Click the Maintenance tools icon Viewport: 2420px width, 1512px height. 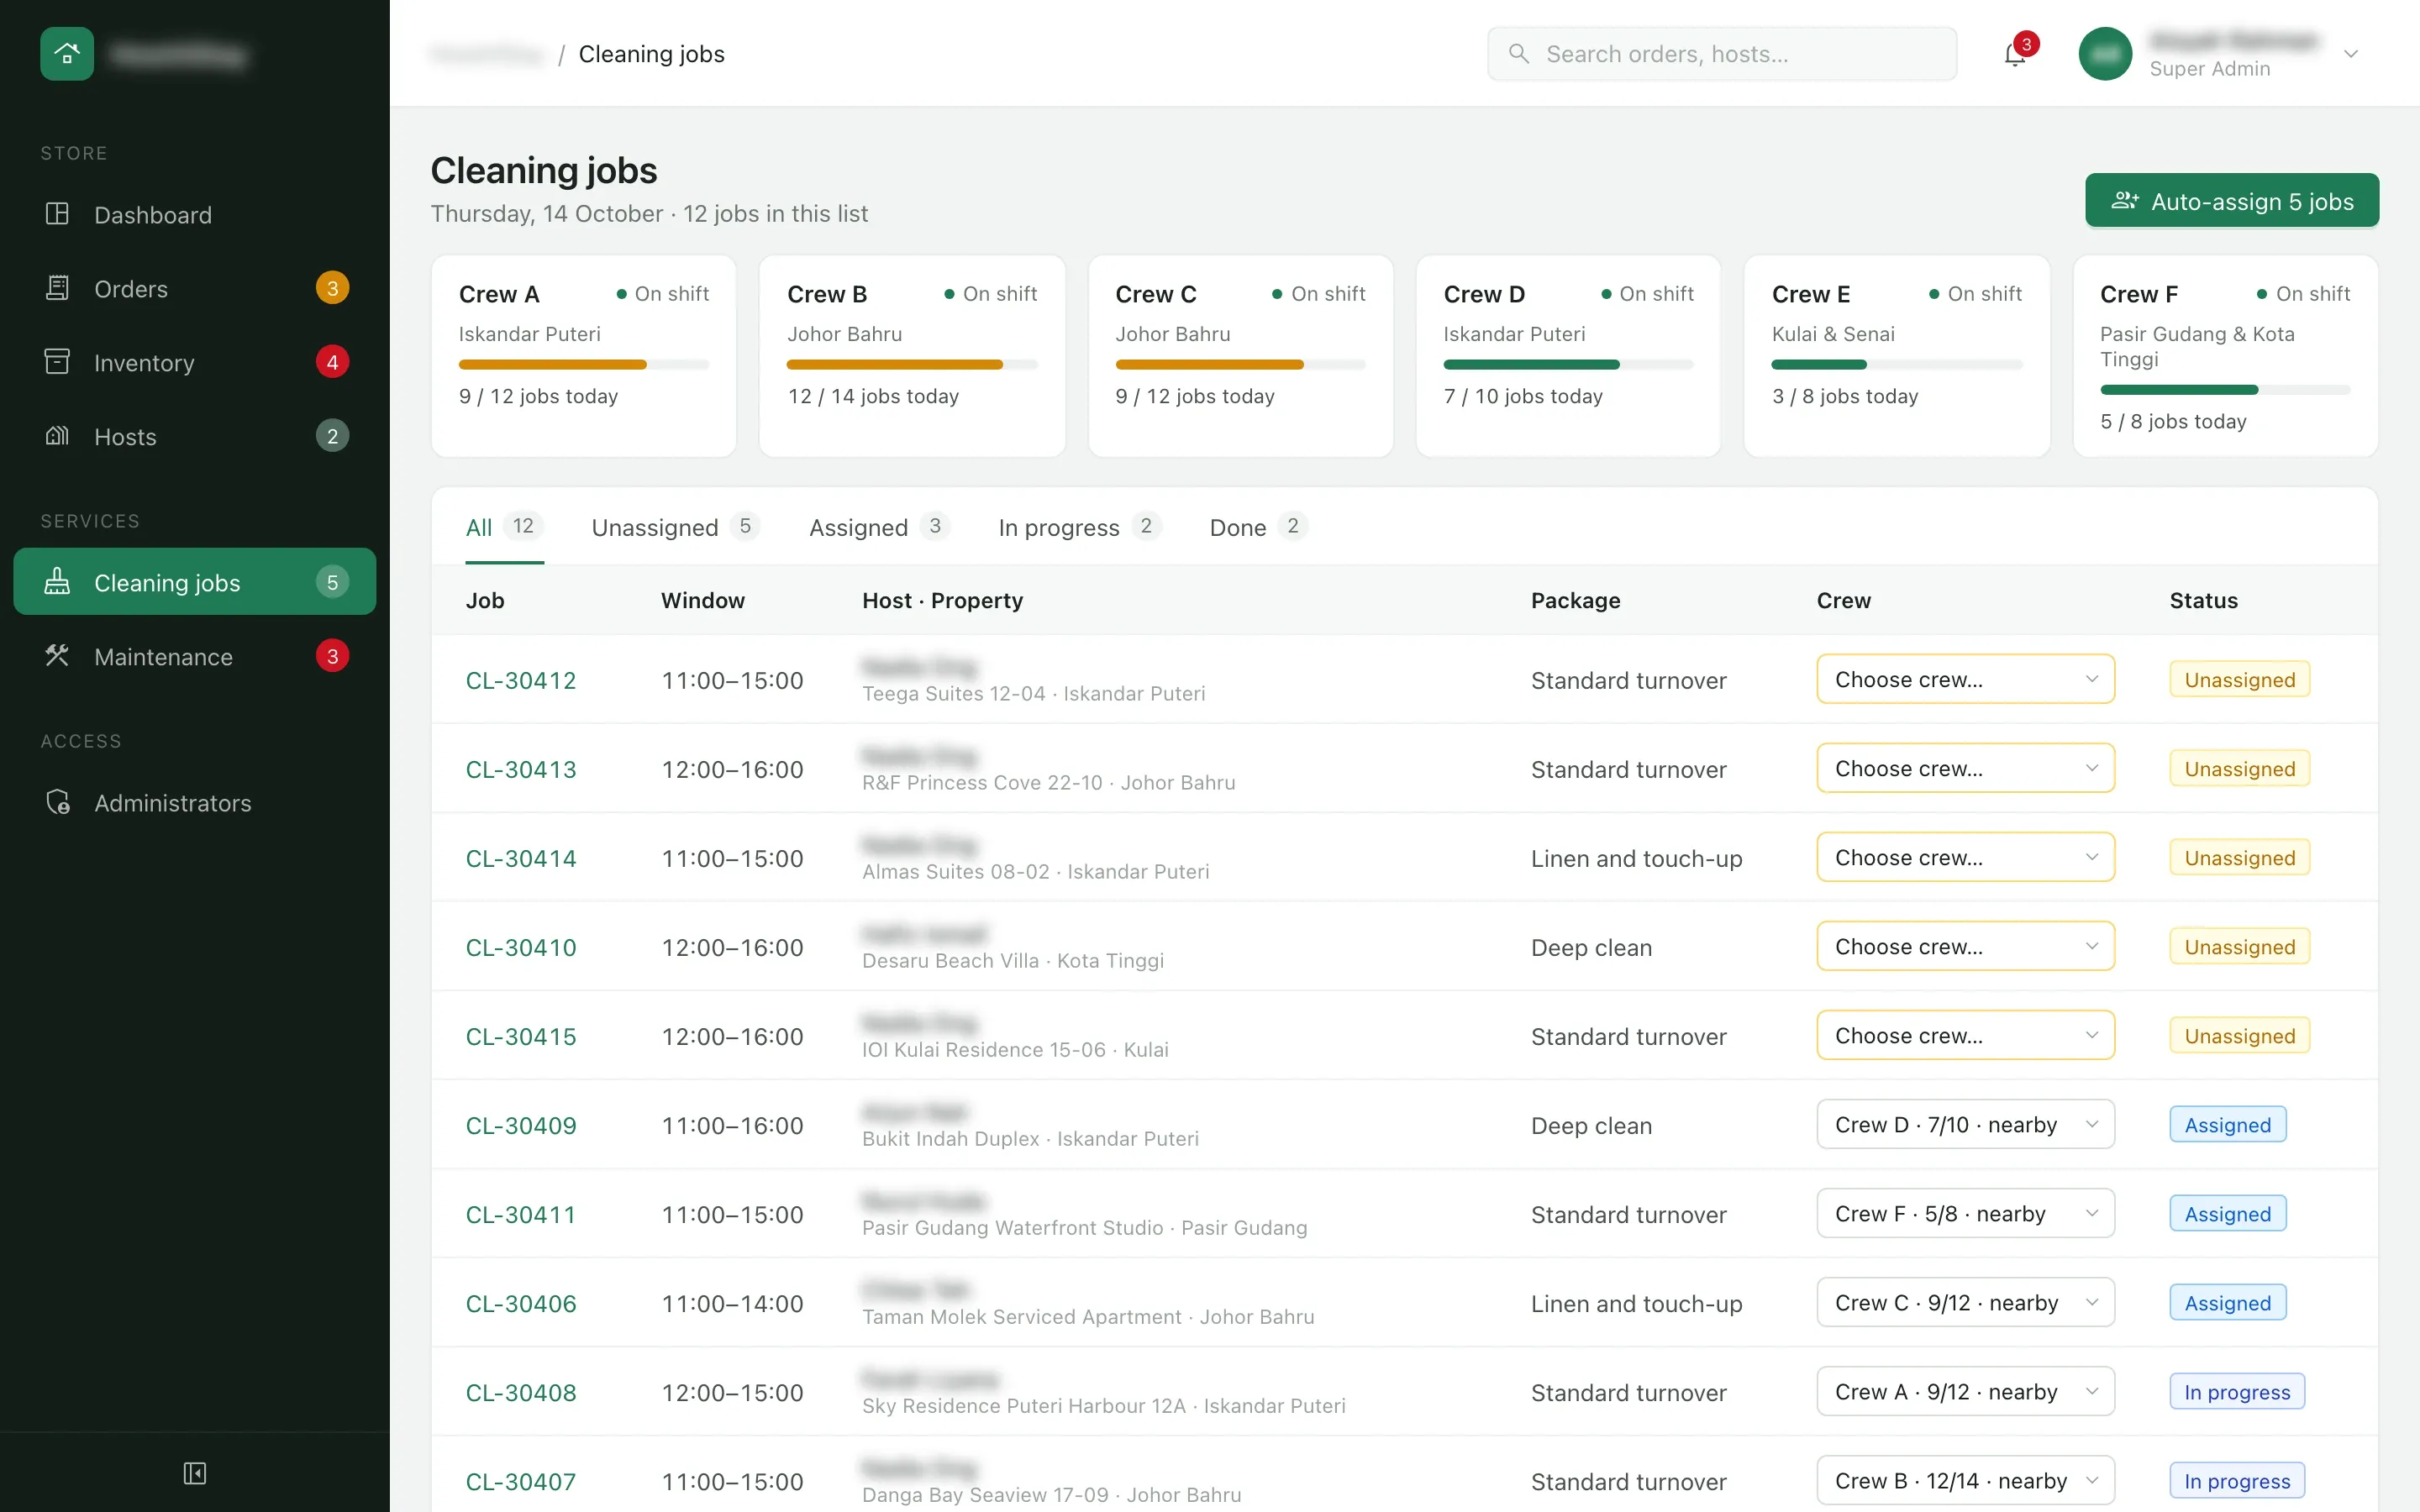tap(57, 656)
